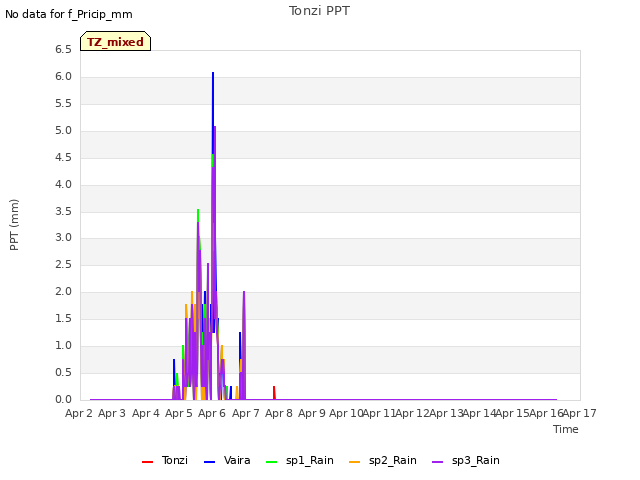Click the 2.0 y-axis tick label

point(63,291)
